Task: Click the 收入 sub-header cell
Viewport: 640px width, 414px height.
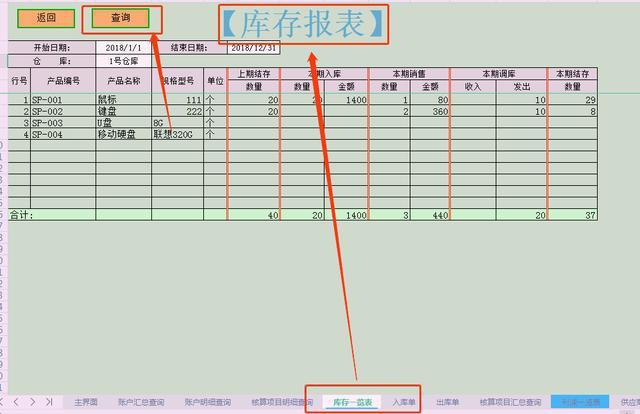Action: coord(473,87)
